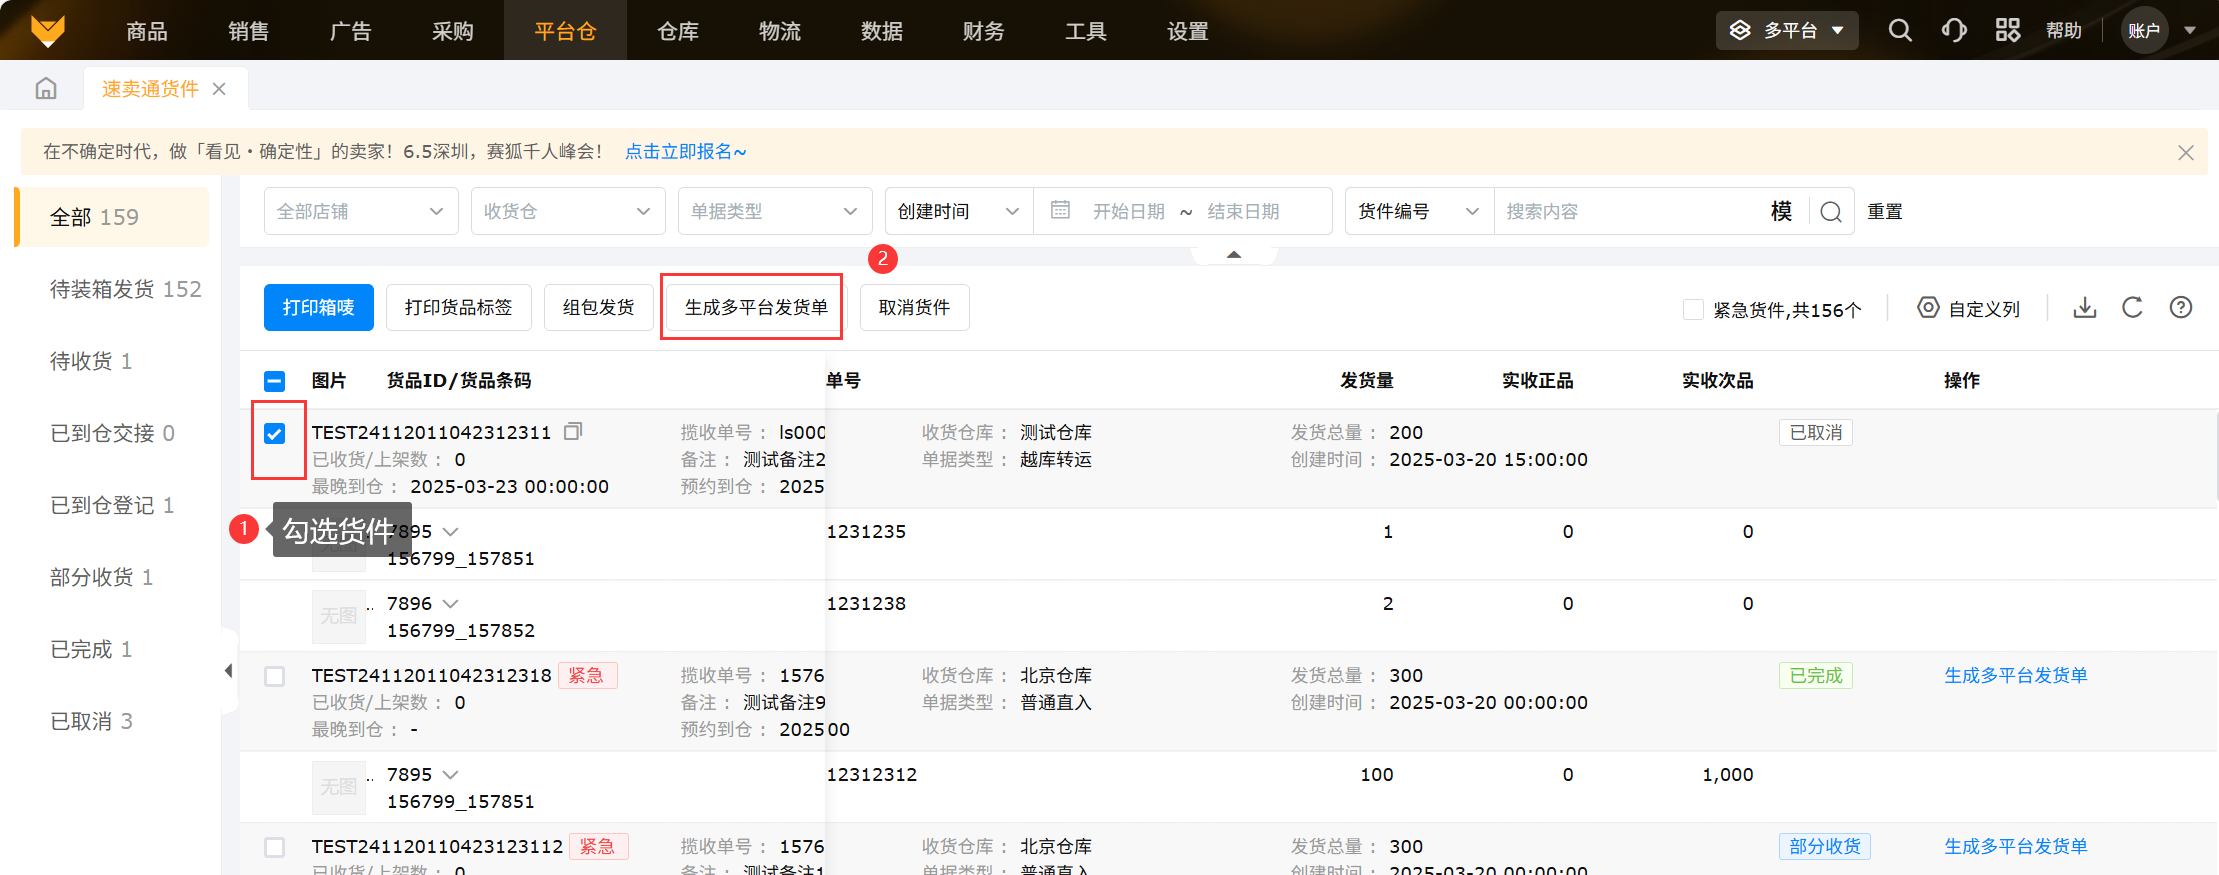Open the 全部店铺 store dropdown
Viewport: 2219px width, 875px height.
click(x=360, y=212)
